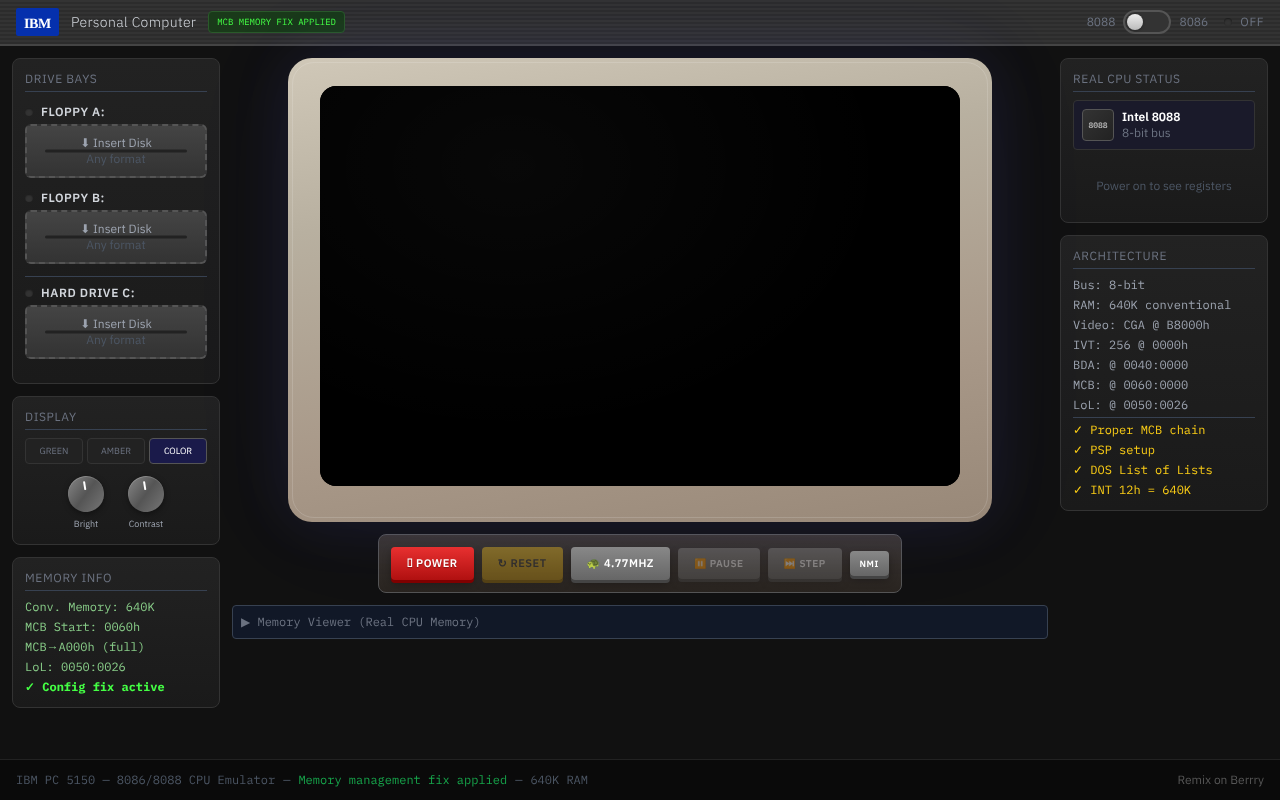
Task: Click the PAUSE playback control
Action: 718,564
